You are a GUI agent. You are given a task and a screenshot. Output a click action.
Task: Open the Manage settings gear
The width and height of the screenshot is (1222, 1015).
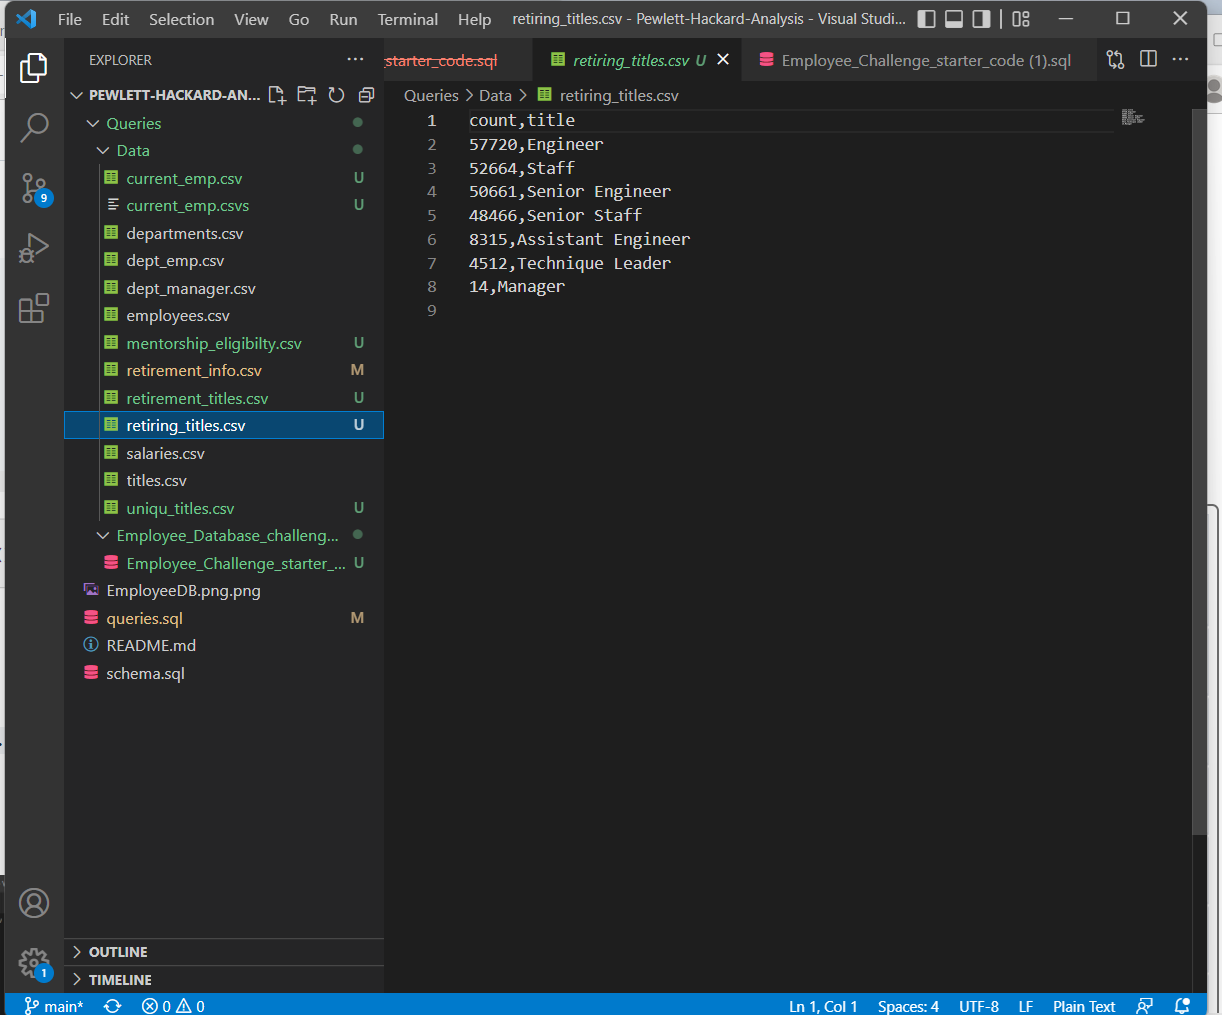tap(34, 963)
